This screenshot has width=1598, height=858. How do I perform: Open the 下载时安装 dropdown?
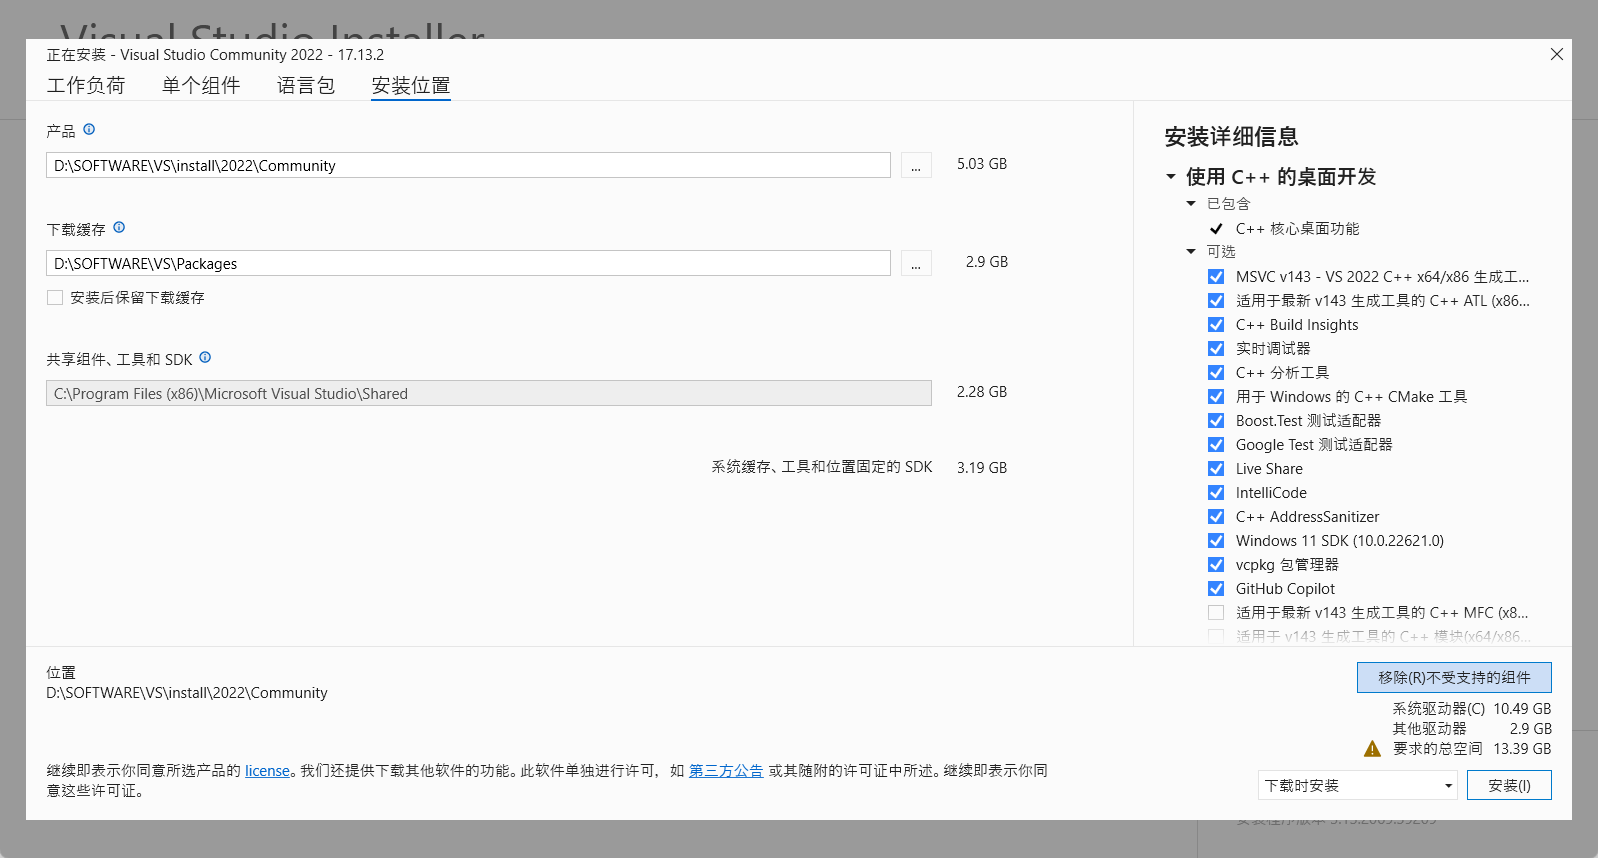pyautogui.click(x=1357, y=785)
